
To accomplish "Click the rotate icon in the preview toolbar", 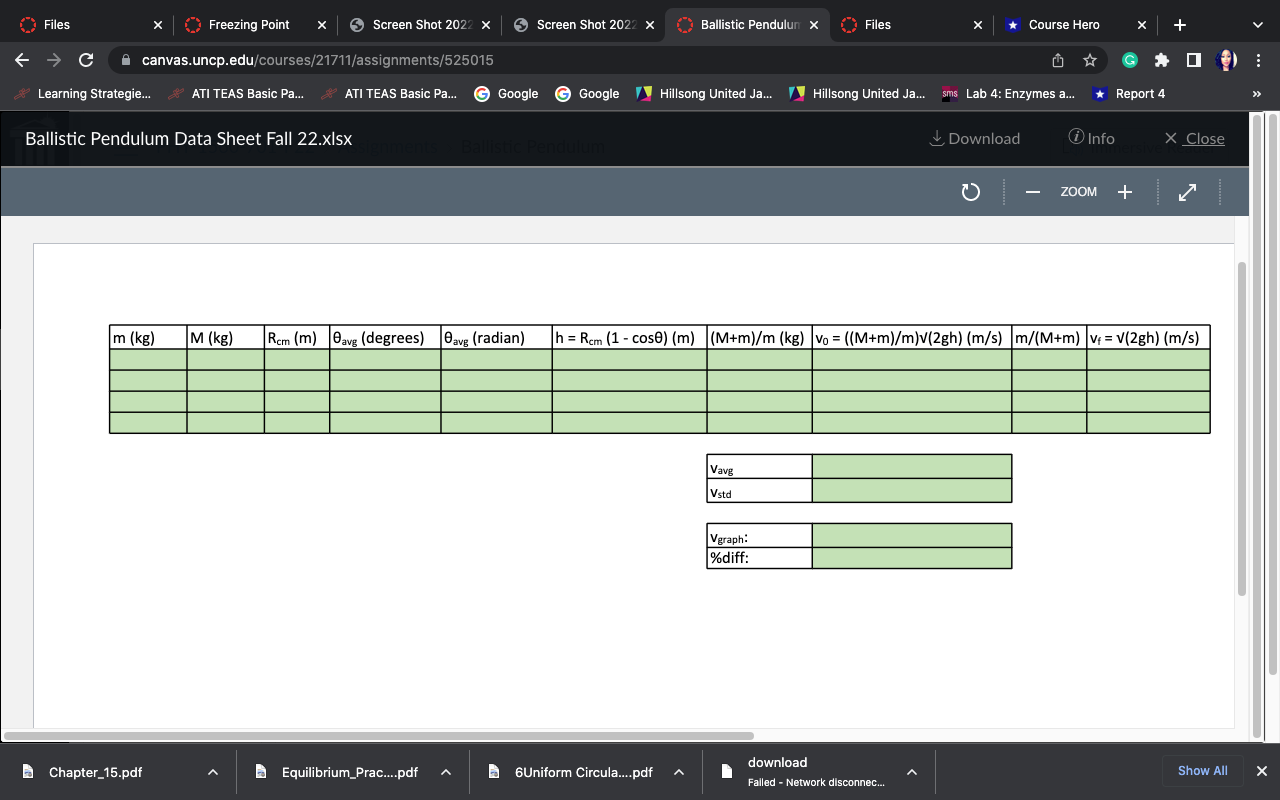I will [x=970, y=191].
